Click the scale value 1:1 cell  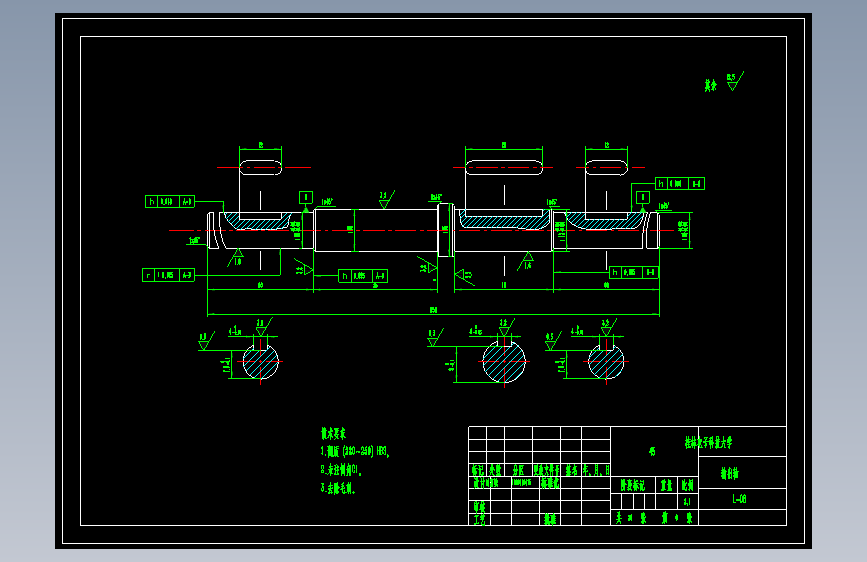[x=687, y=502]
